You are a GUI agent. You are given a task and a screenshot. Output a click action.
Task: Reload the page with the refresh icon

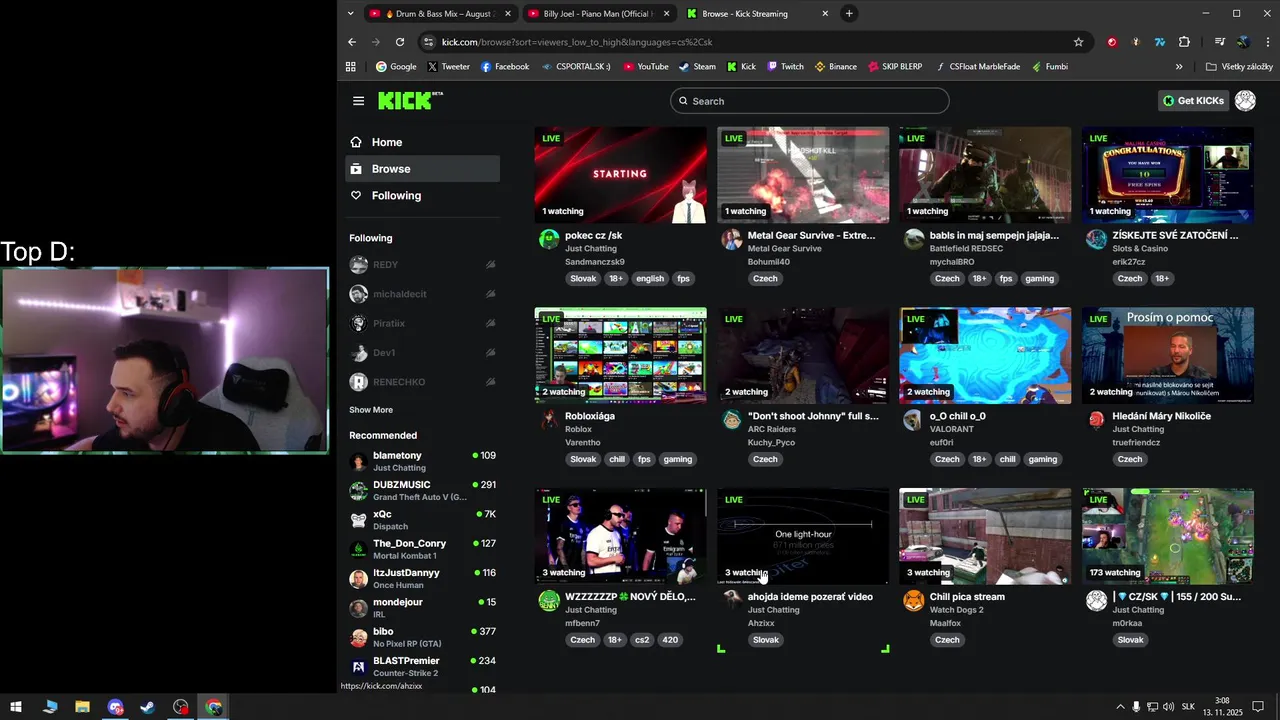pyautogui.click(x=400, y=42)
